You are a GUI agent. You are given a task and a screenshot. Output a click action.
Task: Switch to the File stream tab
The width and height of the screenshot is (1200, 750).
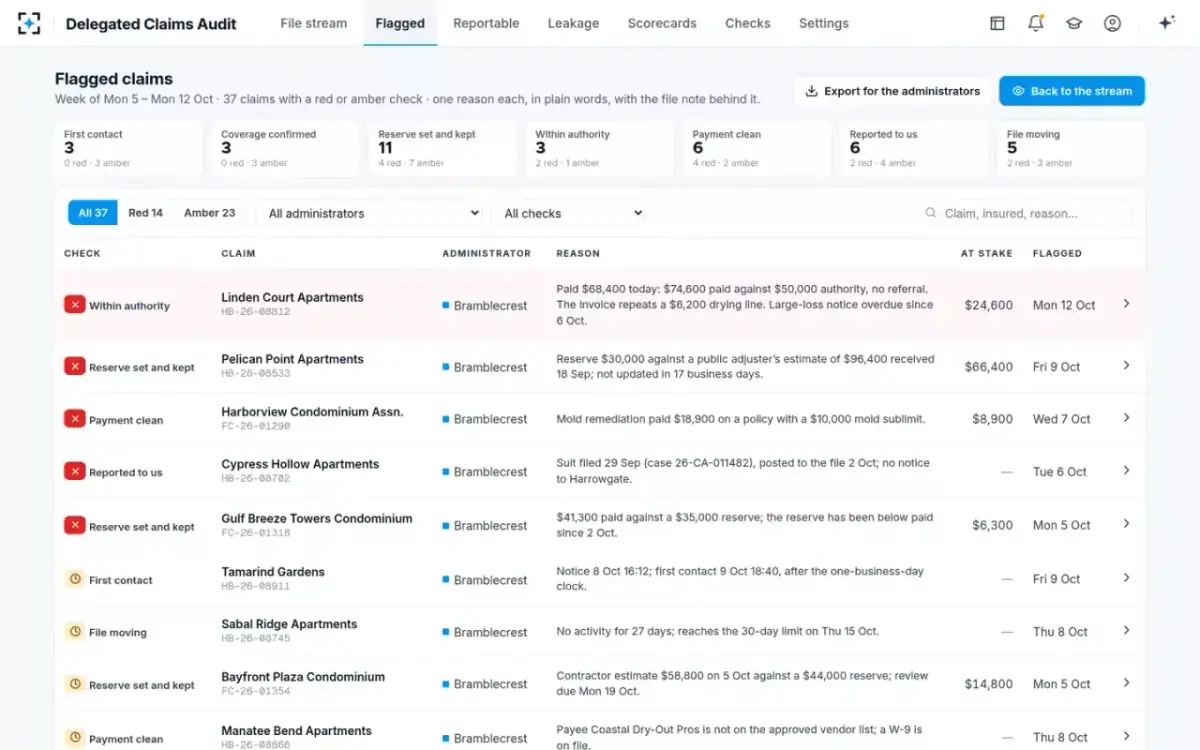click(x=314, y=23)
